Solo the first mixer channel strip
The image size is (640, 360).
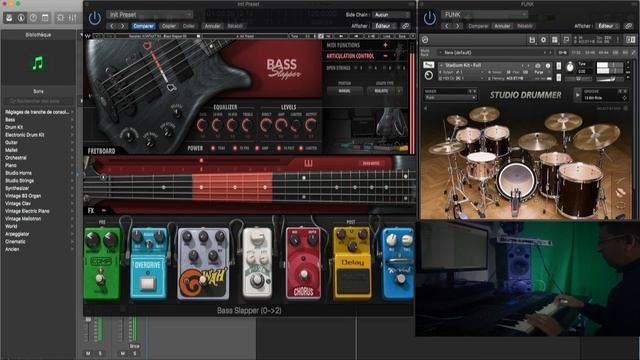click(x=100, y=353)
